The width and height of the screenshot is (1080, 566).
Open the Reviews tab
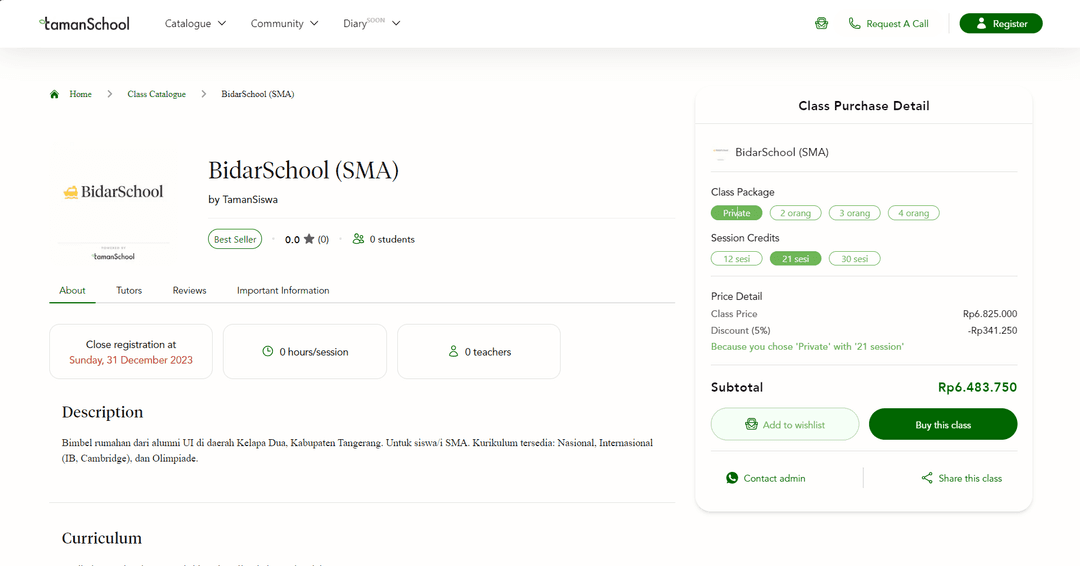click(189, 291)
